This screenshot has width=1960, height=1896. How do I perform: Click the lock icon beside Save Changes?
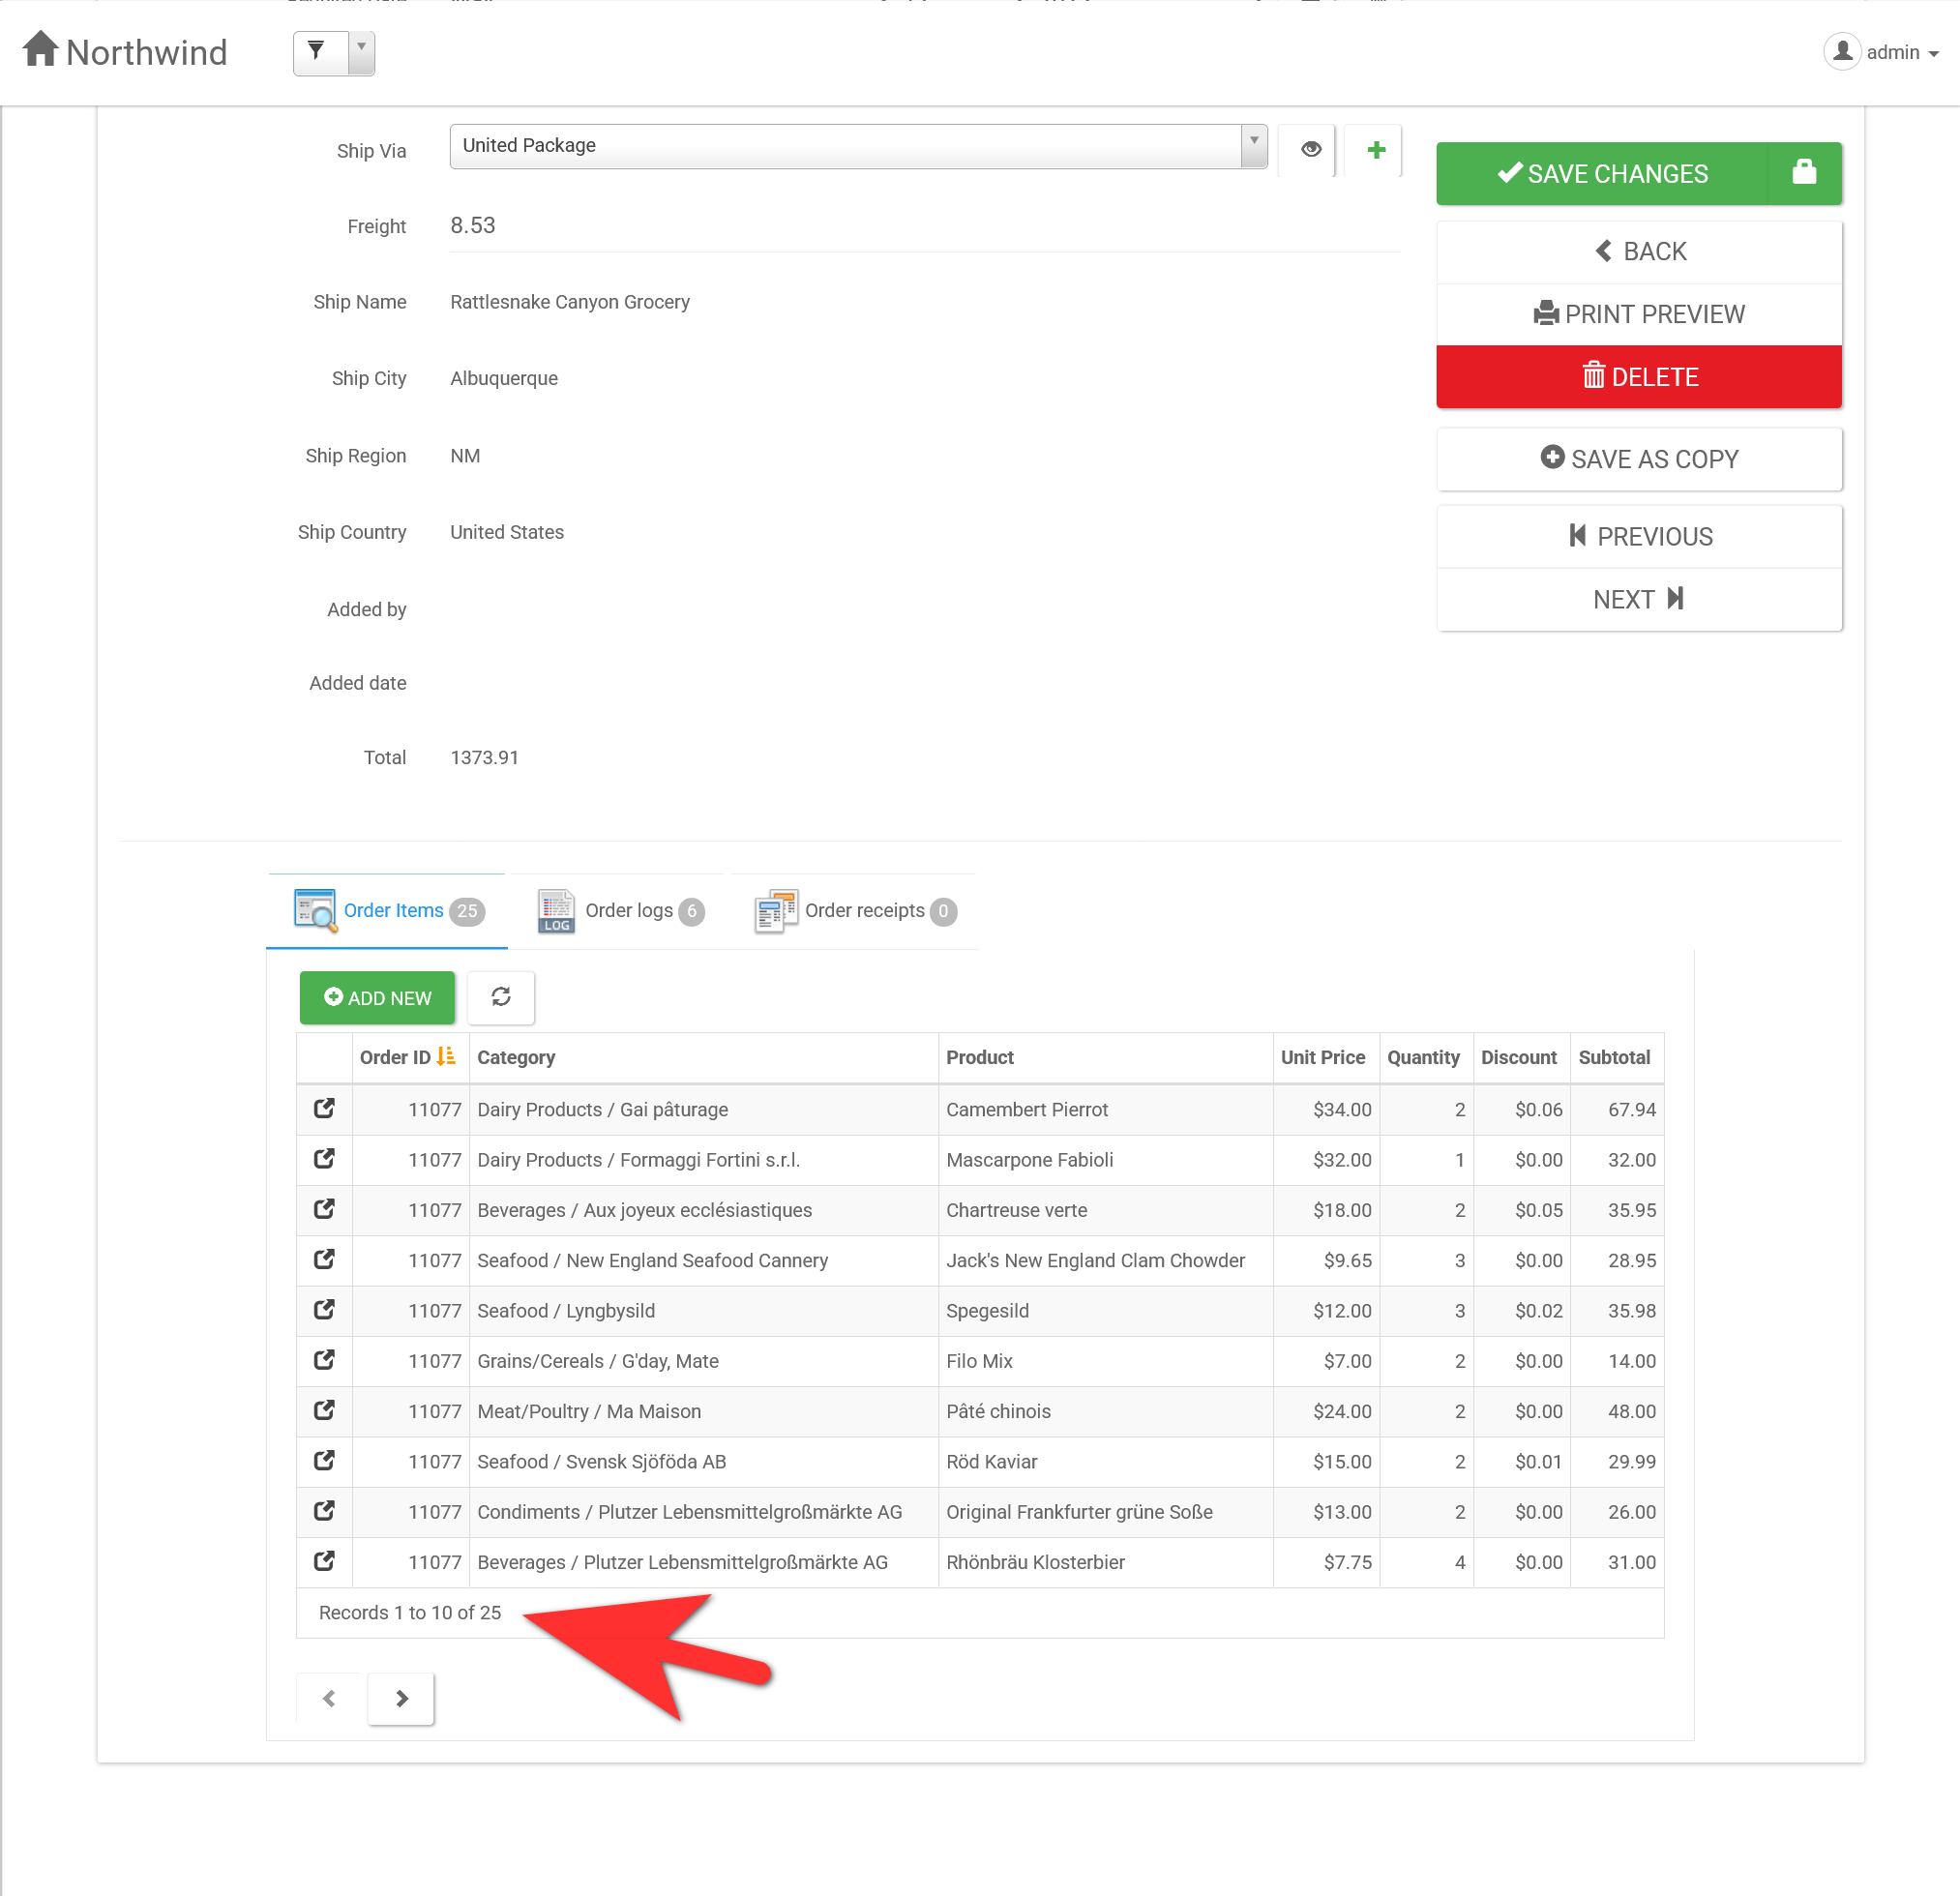coord(1803,173)
